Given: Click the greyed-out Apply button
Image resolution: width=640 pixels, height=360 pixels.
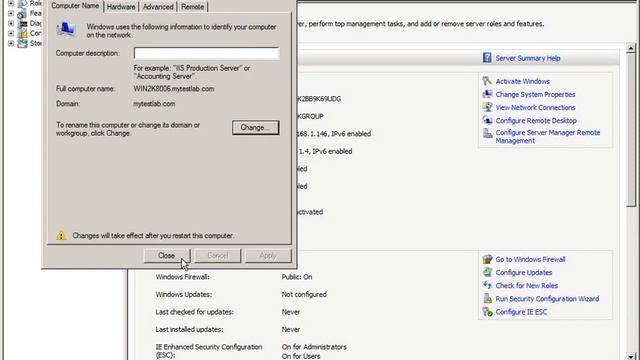Looking at the screenshot, I should (268, 256).
